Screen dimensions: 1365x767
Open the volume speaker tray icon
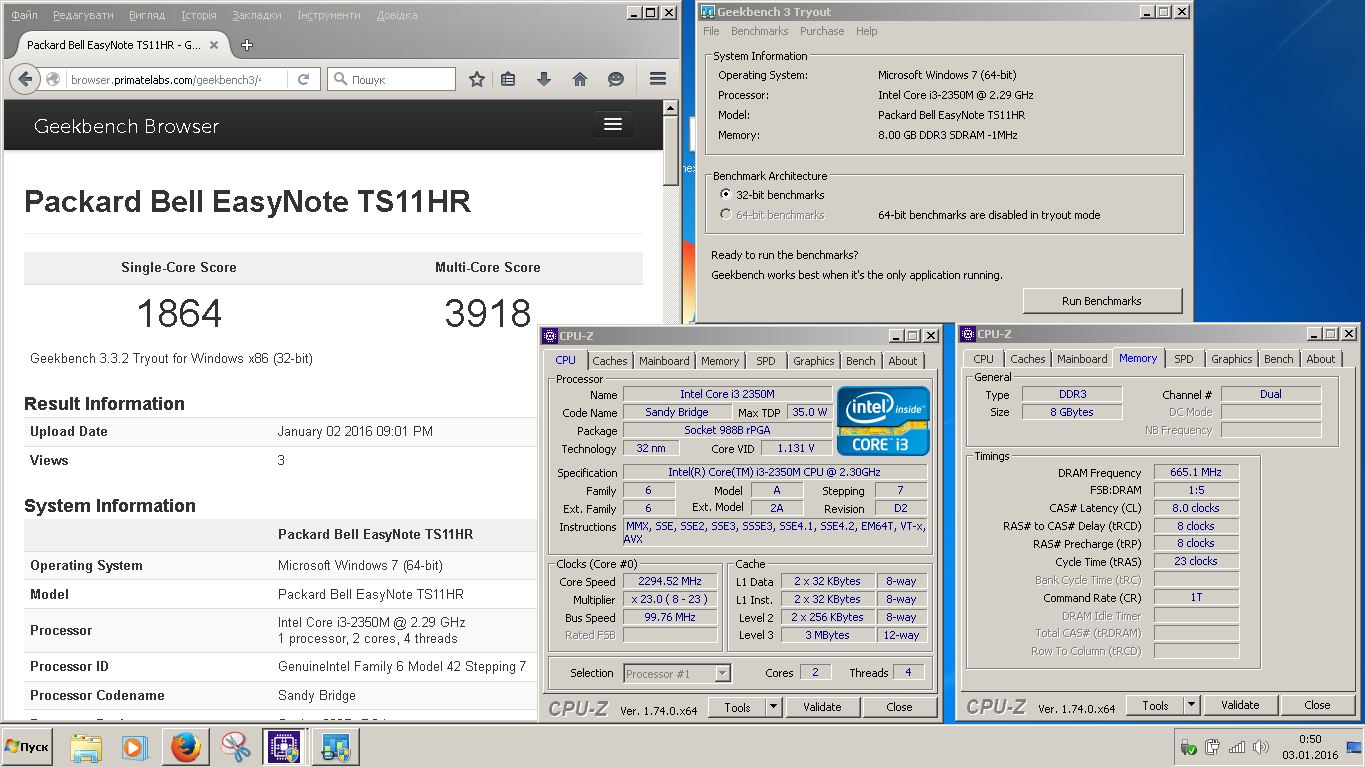click(x=1260, y=747)
